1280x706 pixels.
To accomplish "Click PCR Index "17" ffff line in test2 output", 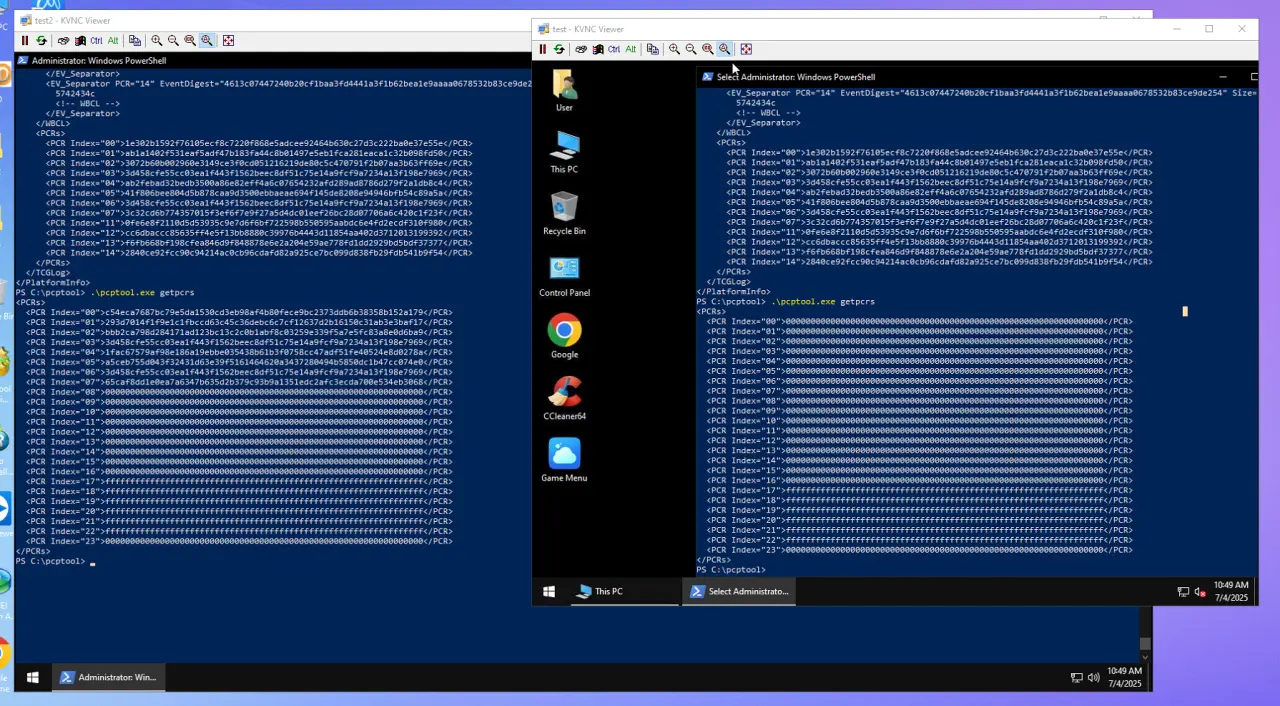I will [239, 481].
